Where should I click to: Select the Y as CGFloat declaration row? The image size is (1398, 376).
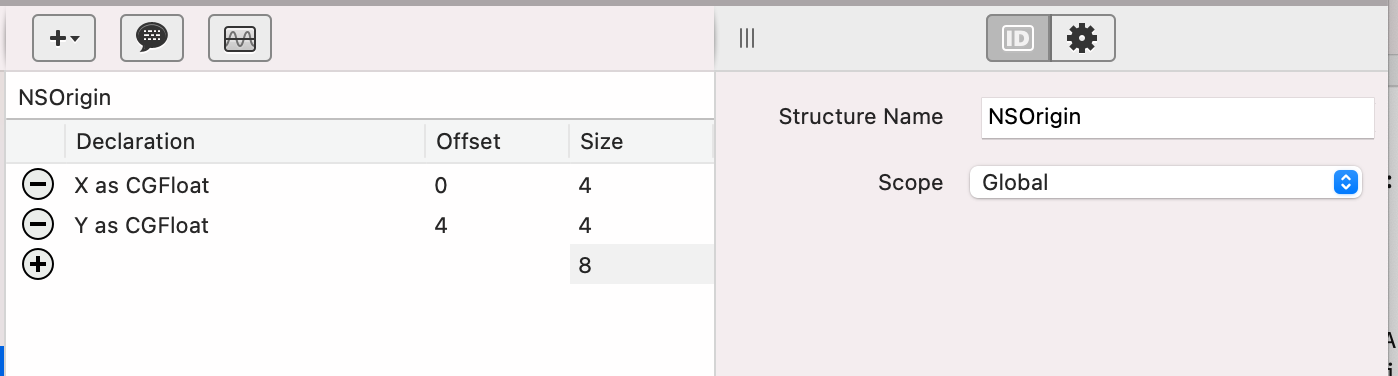(359, 225)
